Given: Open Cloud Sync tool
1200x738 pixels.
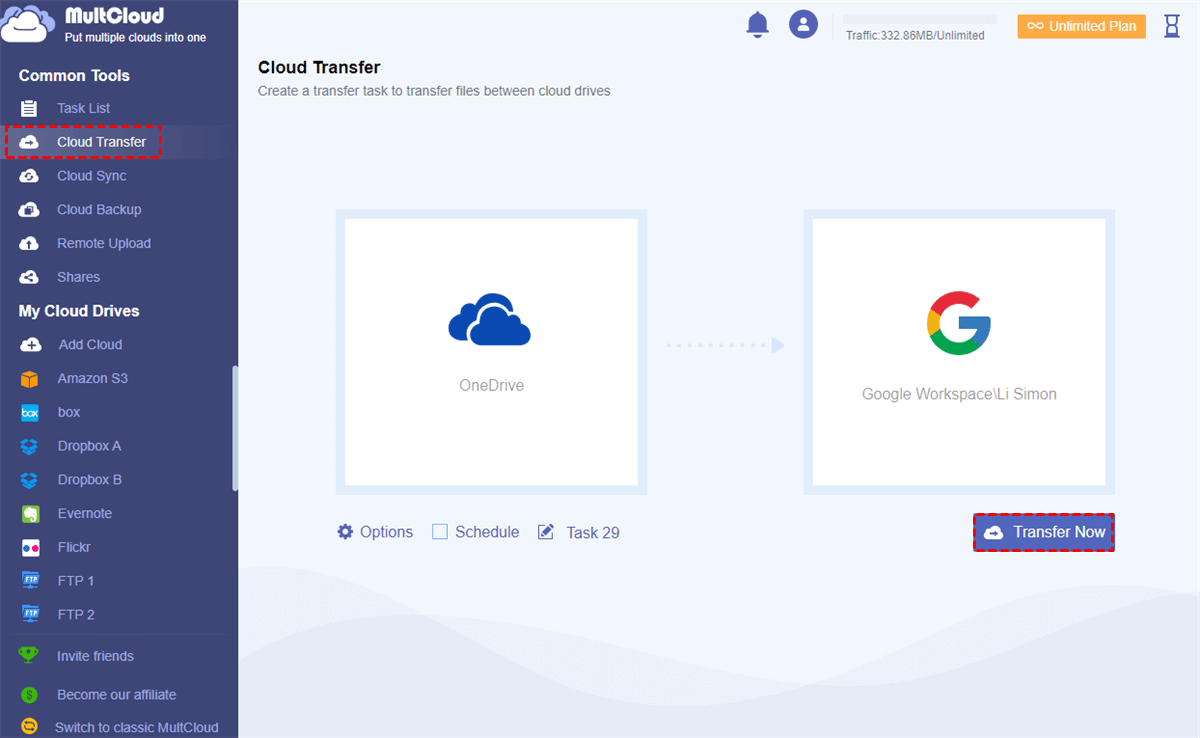Looking at the screenshot, I should coord(91,176).
